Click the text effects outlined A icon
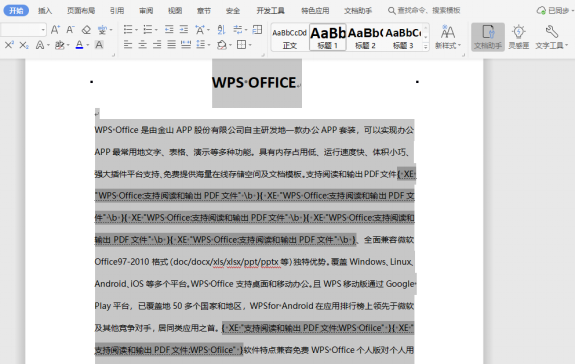Viewport: 576px width, 364px height. [40, 45]
